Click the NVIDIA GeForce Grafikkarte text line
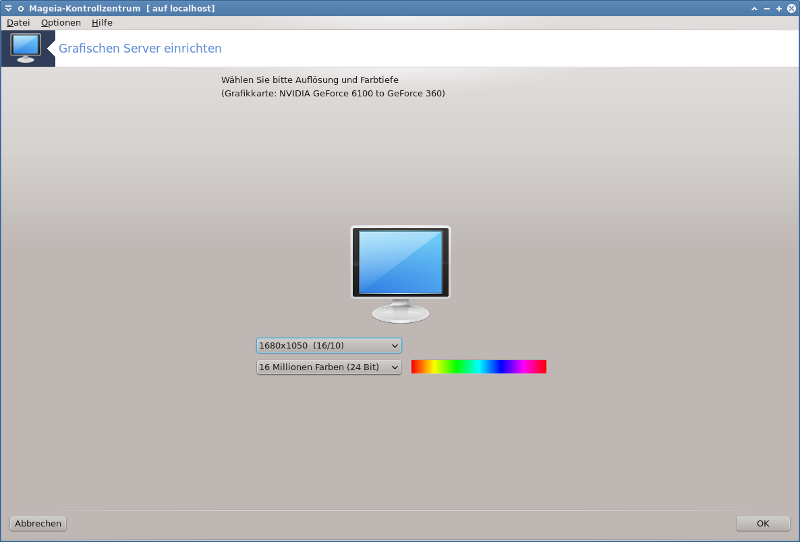 [332, 93]
